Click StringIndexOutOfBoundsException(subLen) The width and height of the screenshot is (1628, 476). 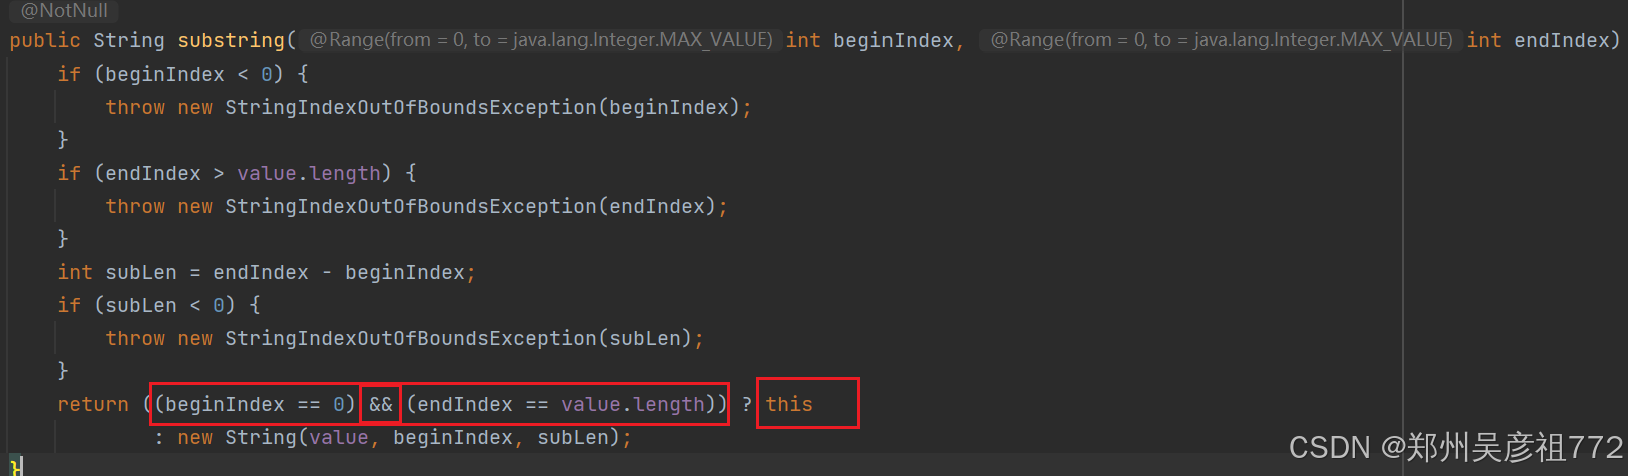pyautogui.click(x=458, y=339)
